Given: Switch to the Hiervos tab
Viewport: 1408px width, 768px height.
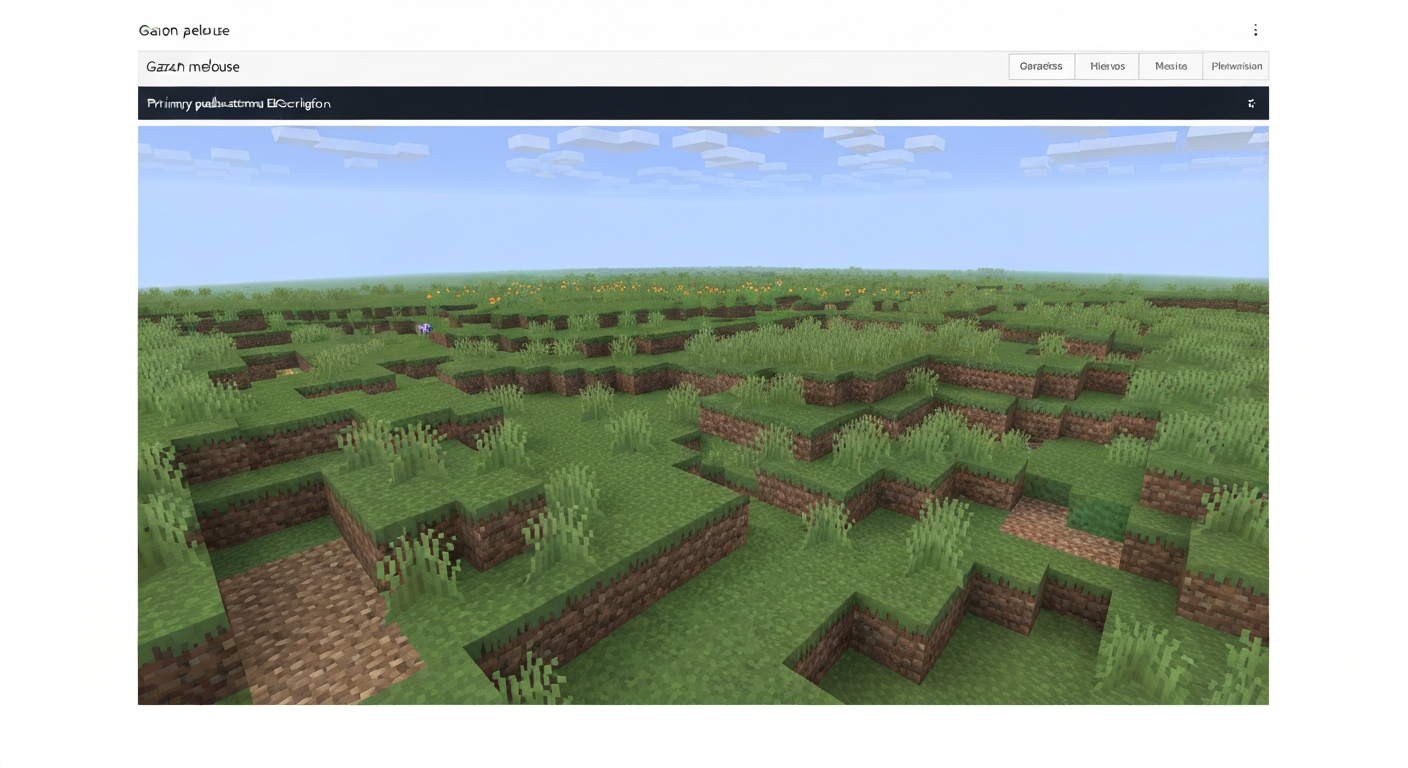Looking at the screenshot, I should [1107, 66].
